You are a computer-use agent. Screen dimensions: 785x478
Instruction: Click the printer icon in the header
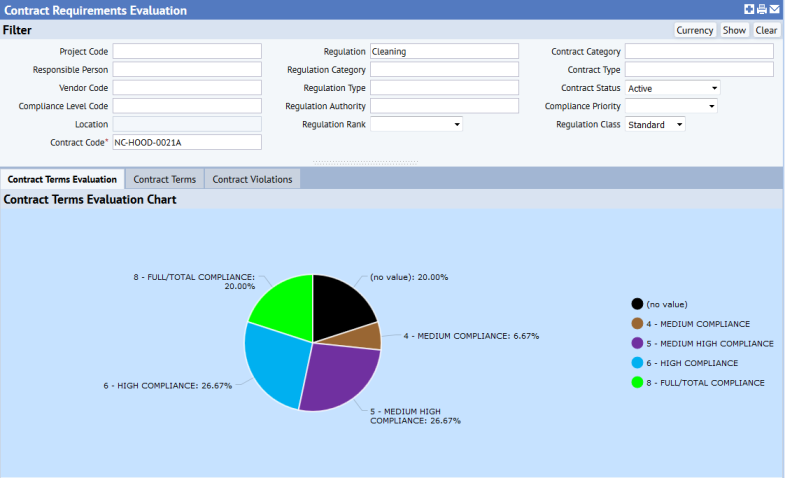(762, 10)
